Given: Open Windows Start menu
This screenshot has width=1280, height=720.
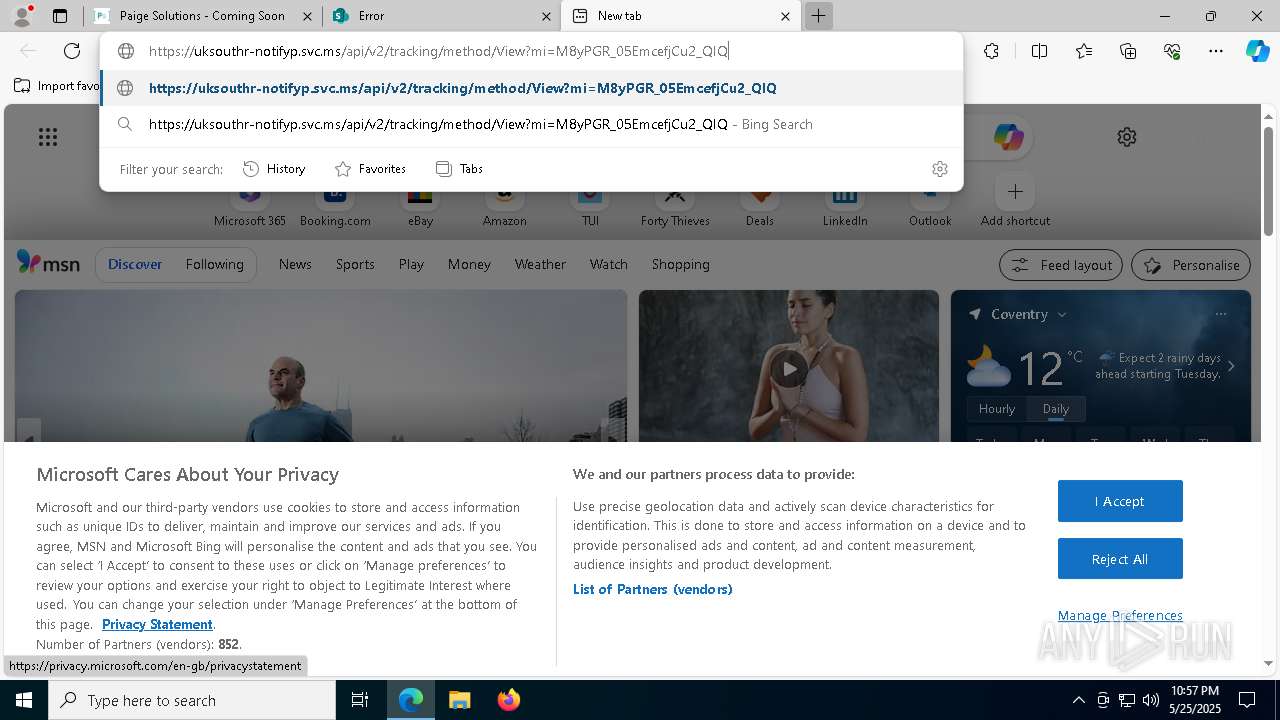Looking at the screenshot, I should click(24, 700).
